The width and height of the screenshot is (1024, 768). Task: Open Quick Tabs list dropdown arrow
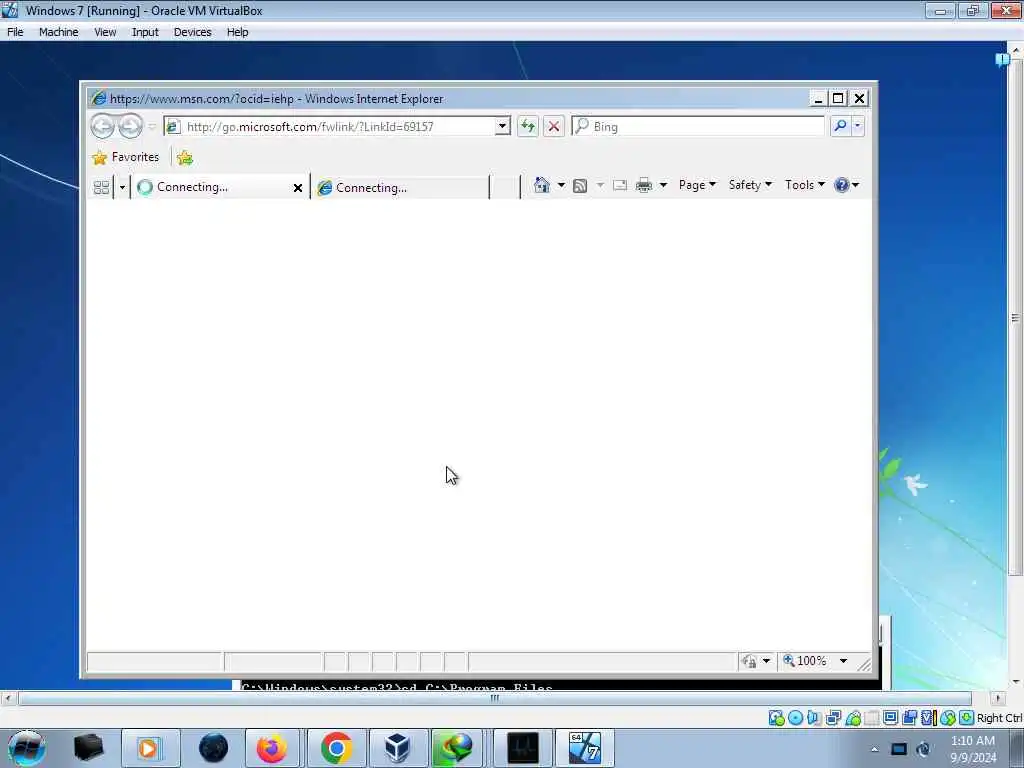tap(122, 187)
